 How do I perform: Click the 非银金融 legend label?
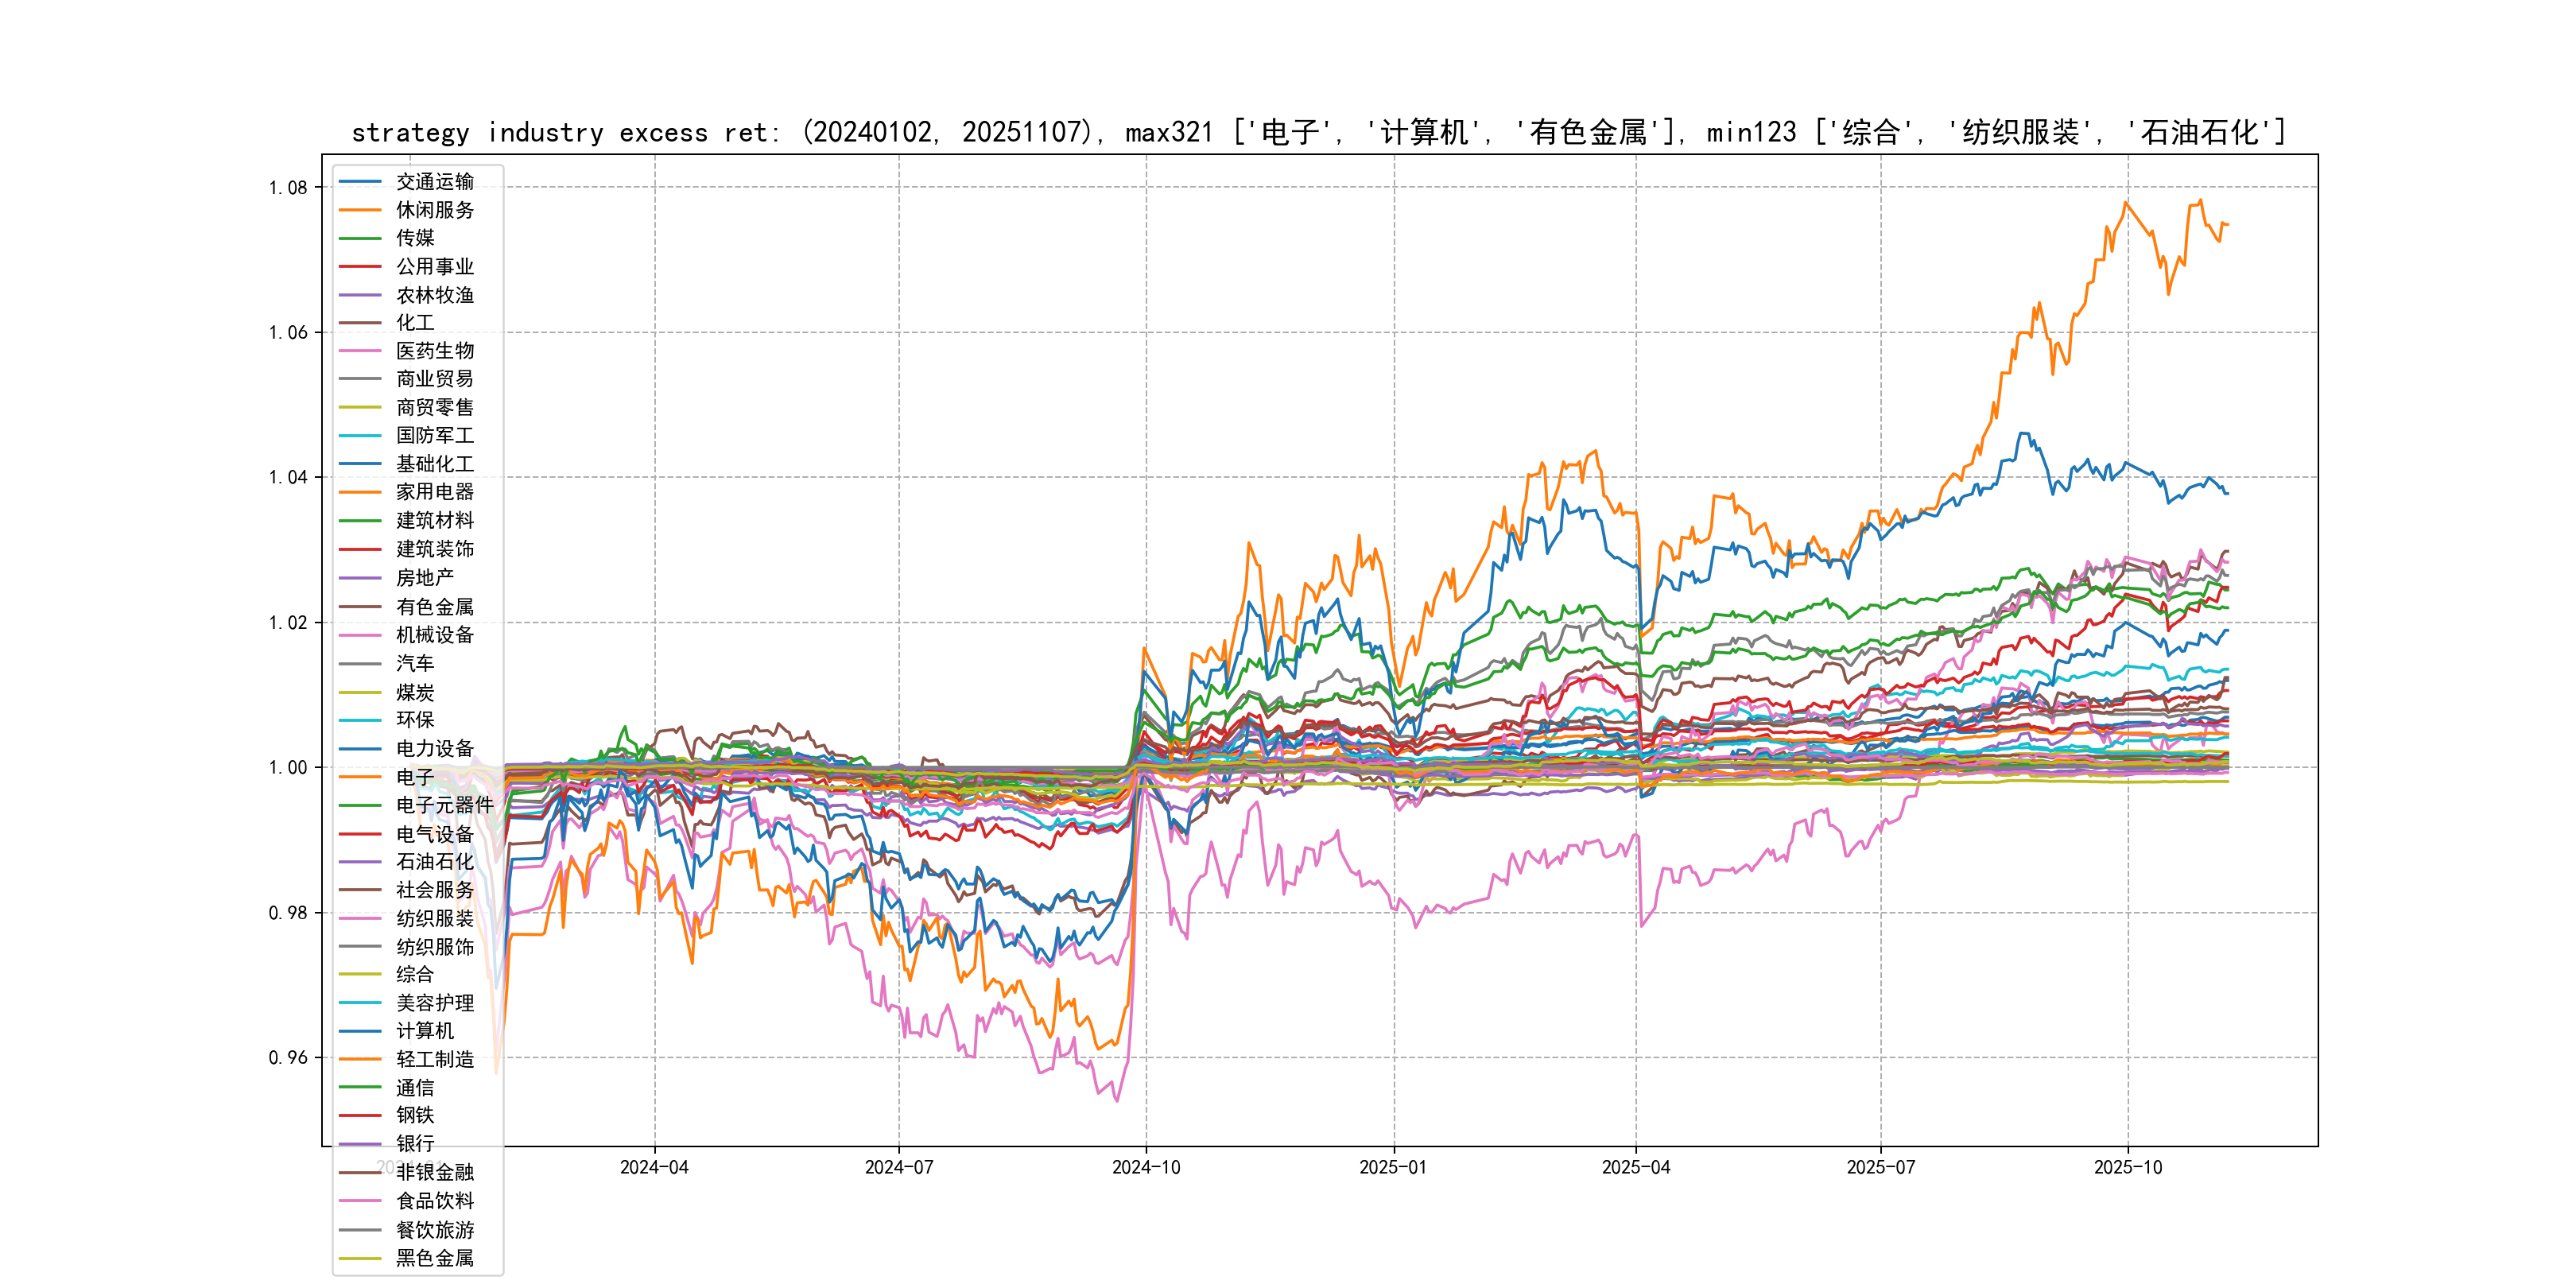(434, 1172)
